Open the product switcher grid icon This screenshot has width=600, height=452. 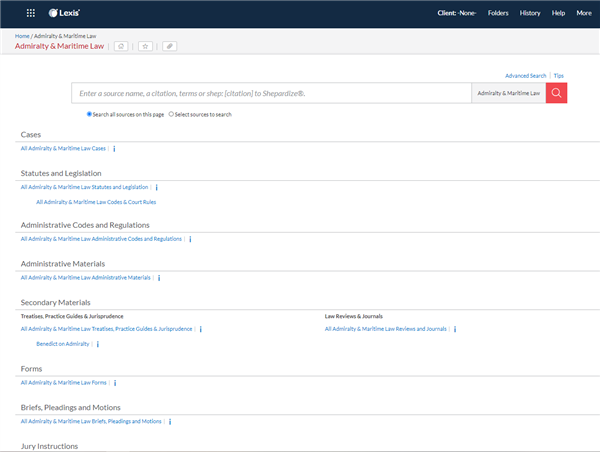point(31,13)
